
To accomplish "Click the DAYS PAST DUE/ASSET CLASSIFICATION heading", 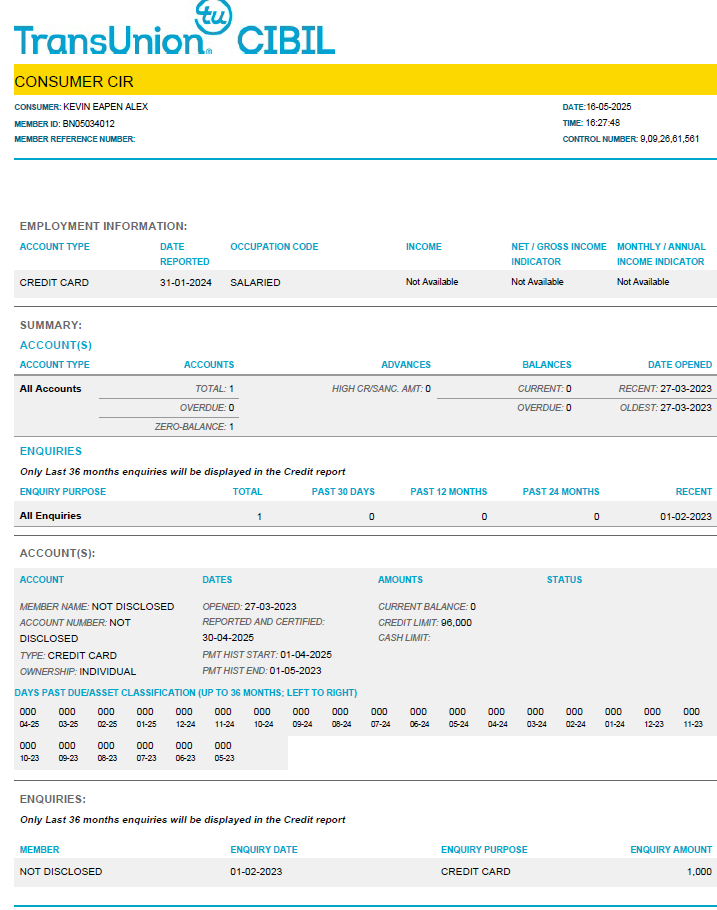I will (186, 693).
